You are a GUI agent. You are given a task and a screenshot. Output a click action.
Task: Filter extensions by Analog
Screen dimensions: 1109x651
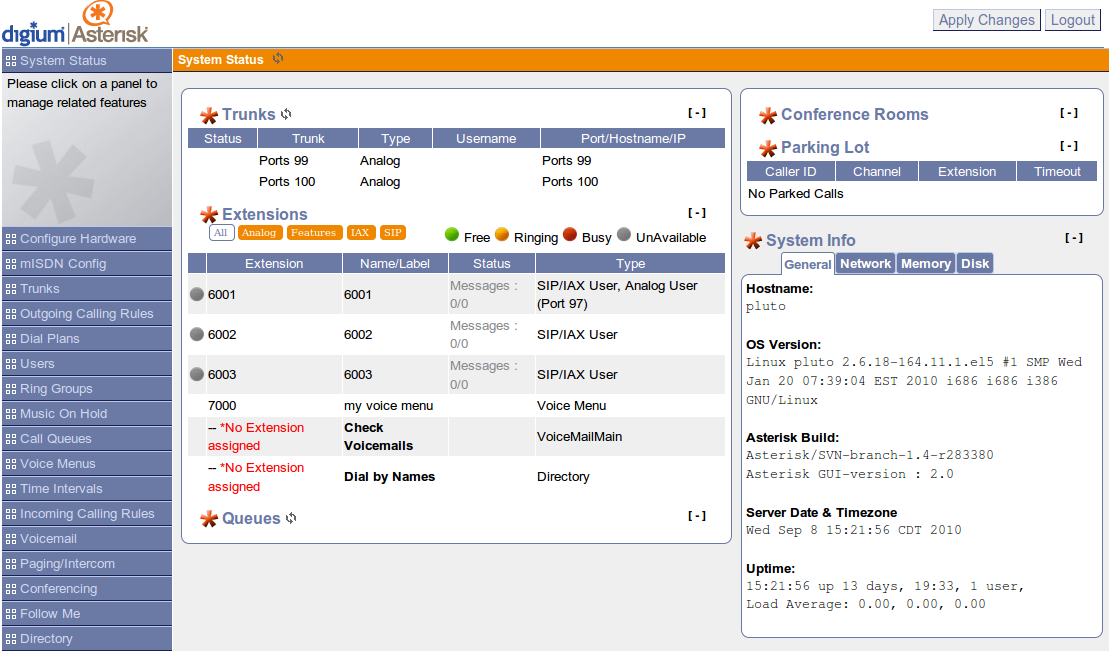(x=260, y=233)
